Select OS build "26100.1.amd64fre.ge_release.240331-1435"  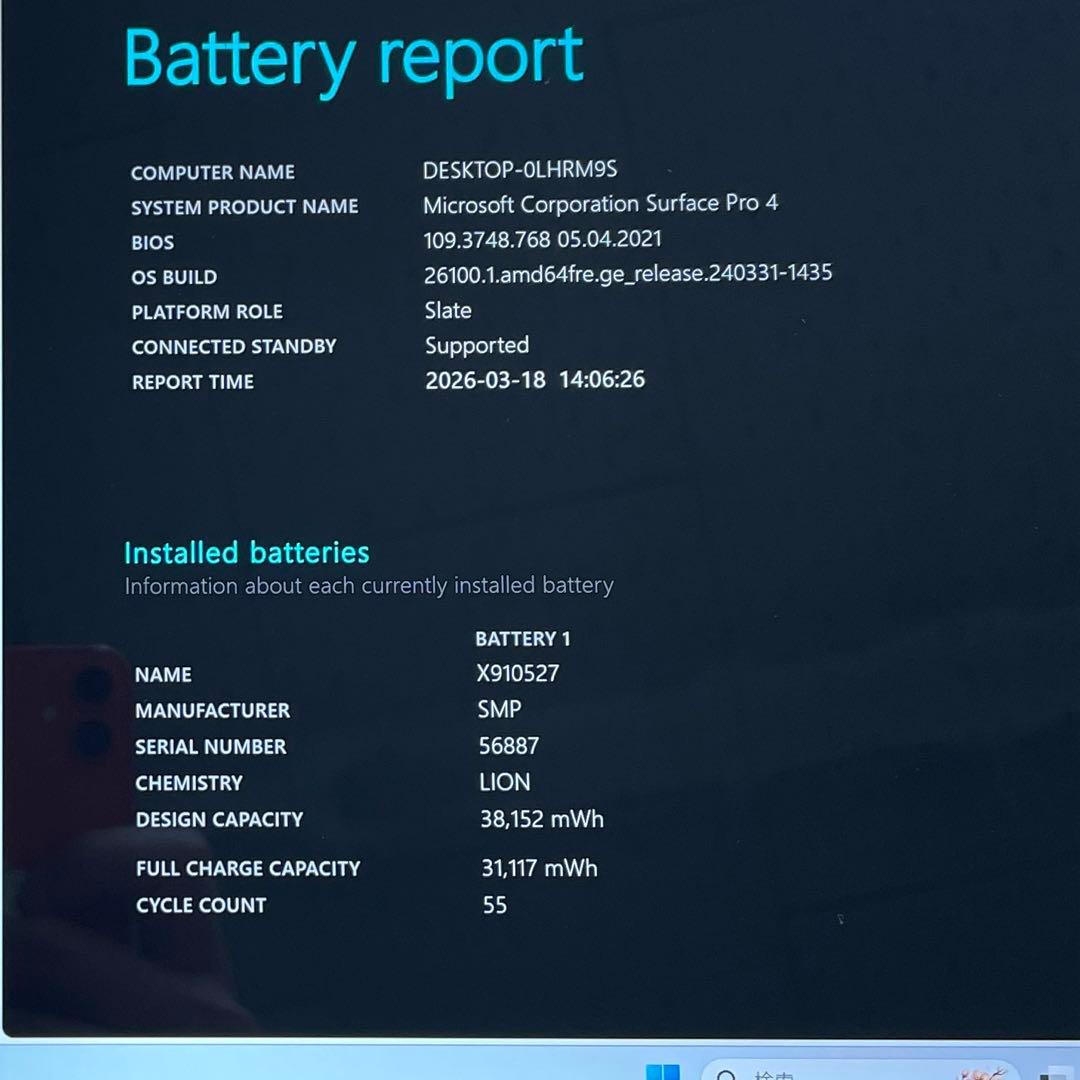pyautogui.click(x=628, y=273)
